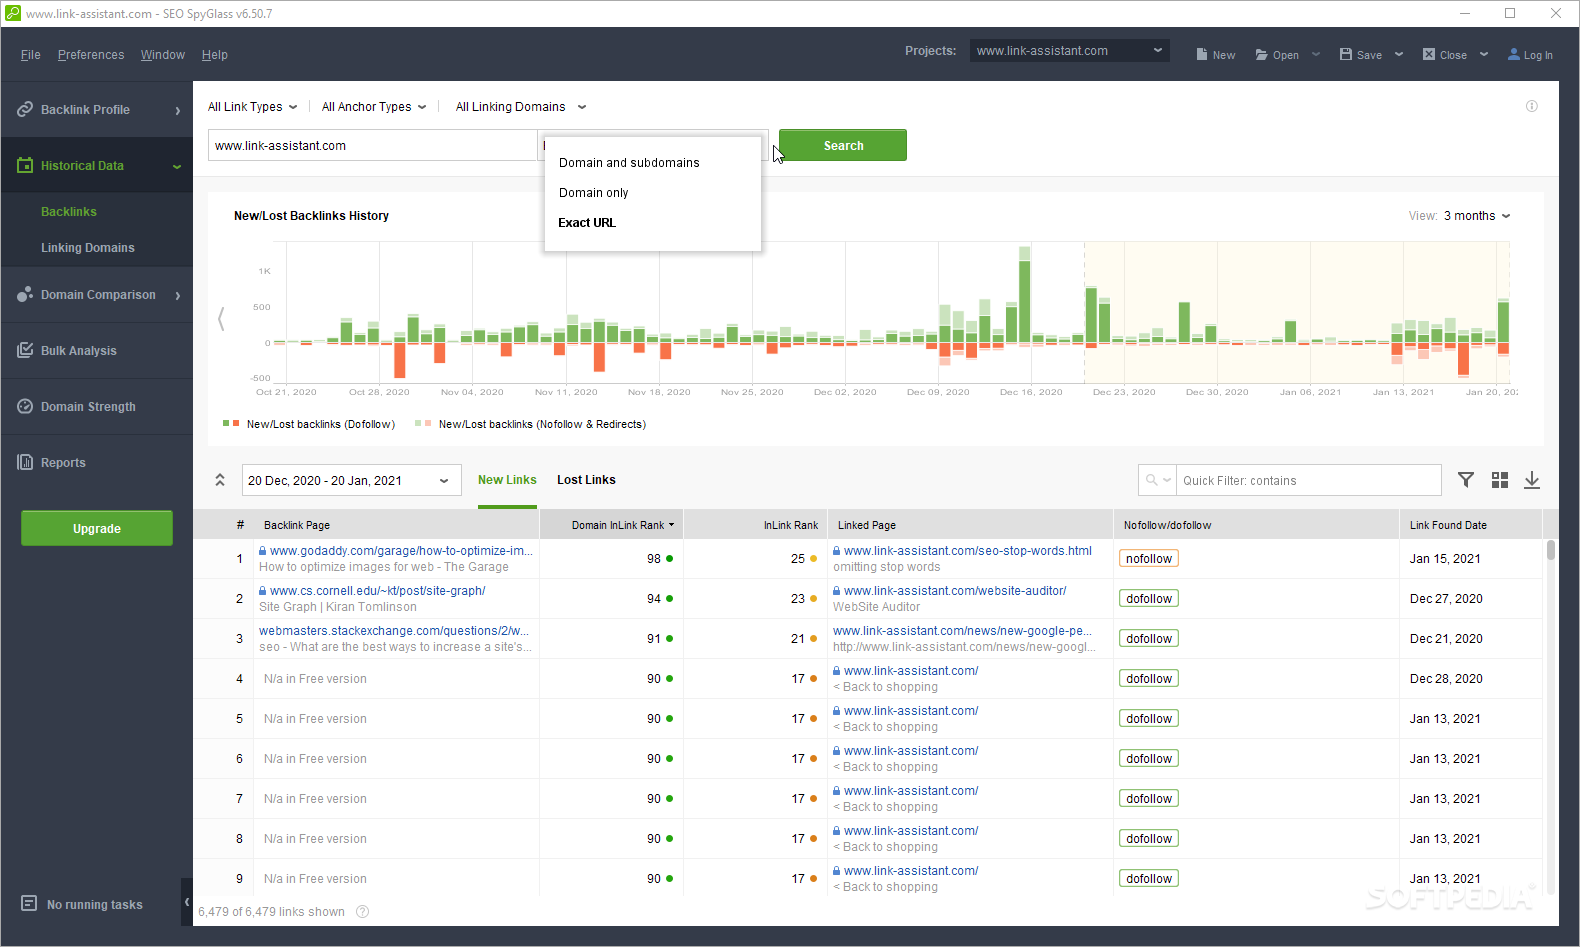Expand the Open button dropdown arrow
This screenshot has height=947, width=1580.
coord(1316,54)
